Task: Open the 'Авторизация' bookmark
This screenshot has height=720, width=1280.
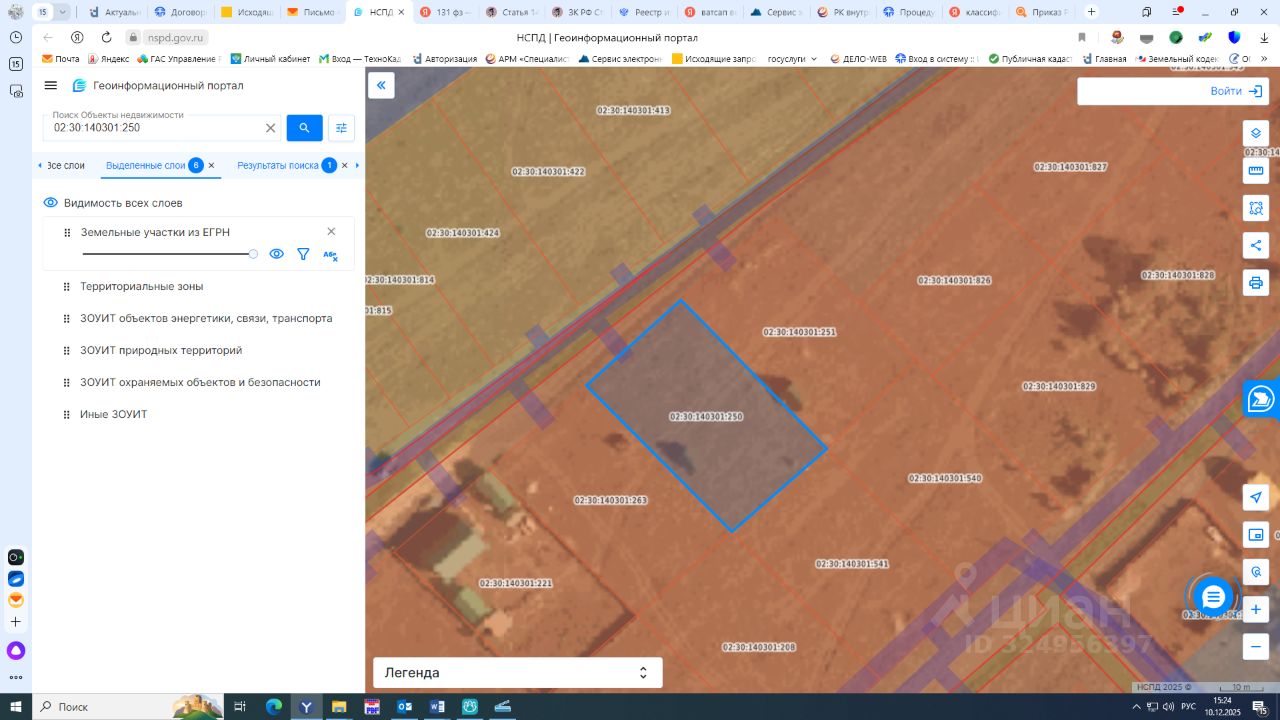Action: click(x=444, y=59)
